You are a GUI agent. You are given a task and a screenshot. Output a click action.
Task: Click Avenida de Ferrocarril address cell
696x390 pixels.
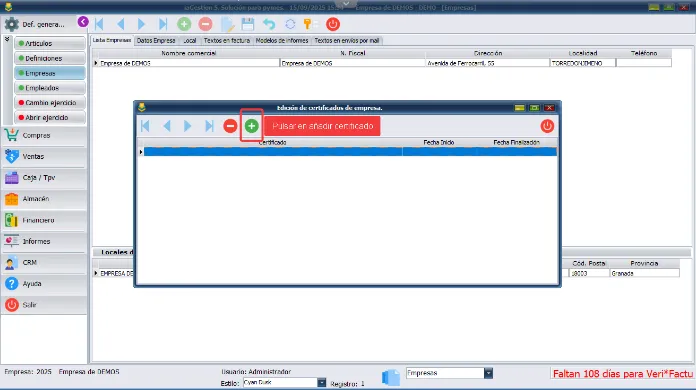click(487, 63)
